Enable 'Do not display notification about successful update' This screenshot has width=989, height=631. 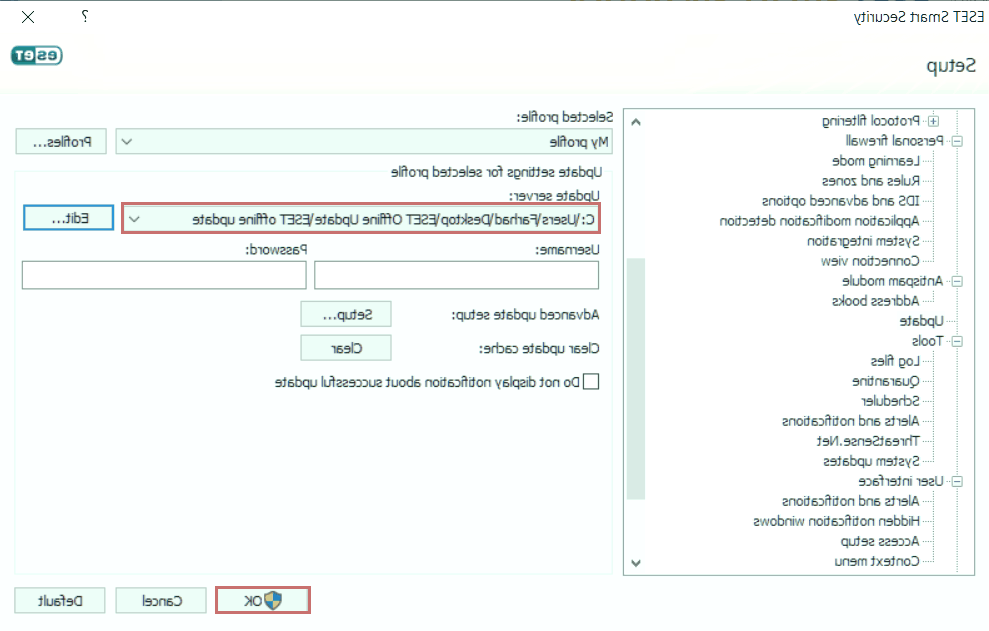click(591, 382)
